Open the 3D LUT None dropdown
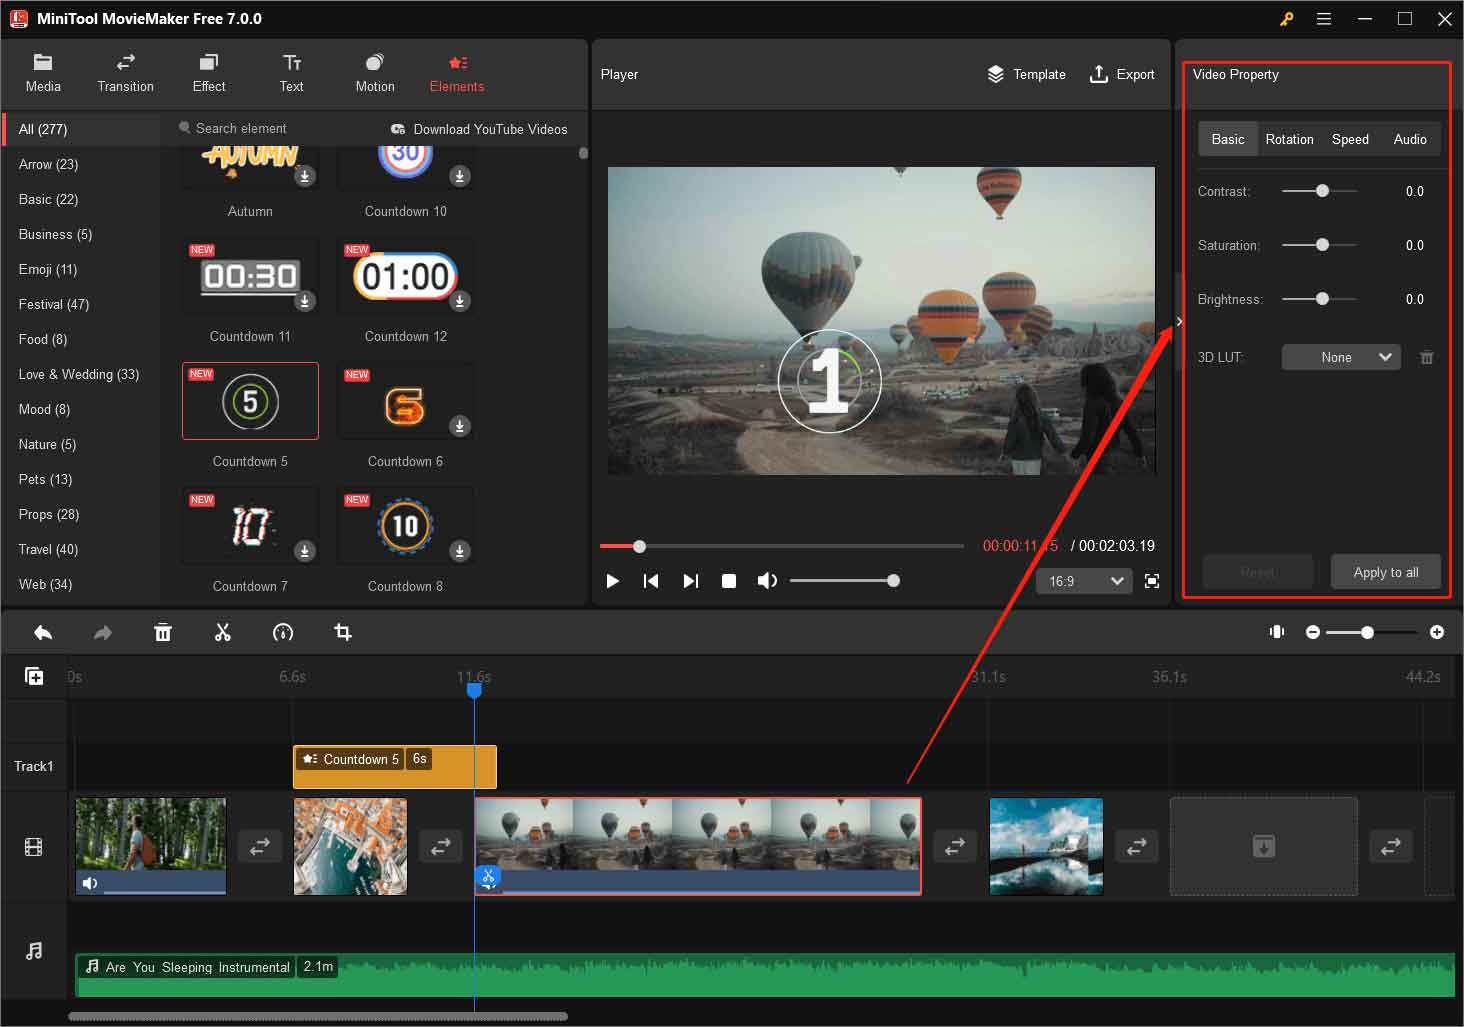Image resolution: width=1464 pixels, height=1027 pixels. (1341, 357)
